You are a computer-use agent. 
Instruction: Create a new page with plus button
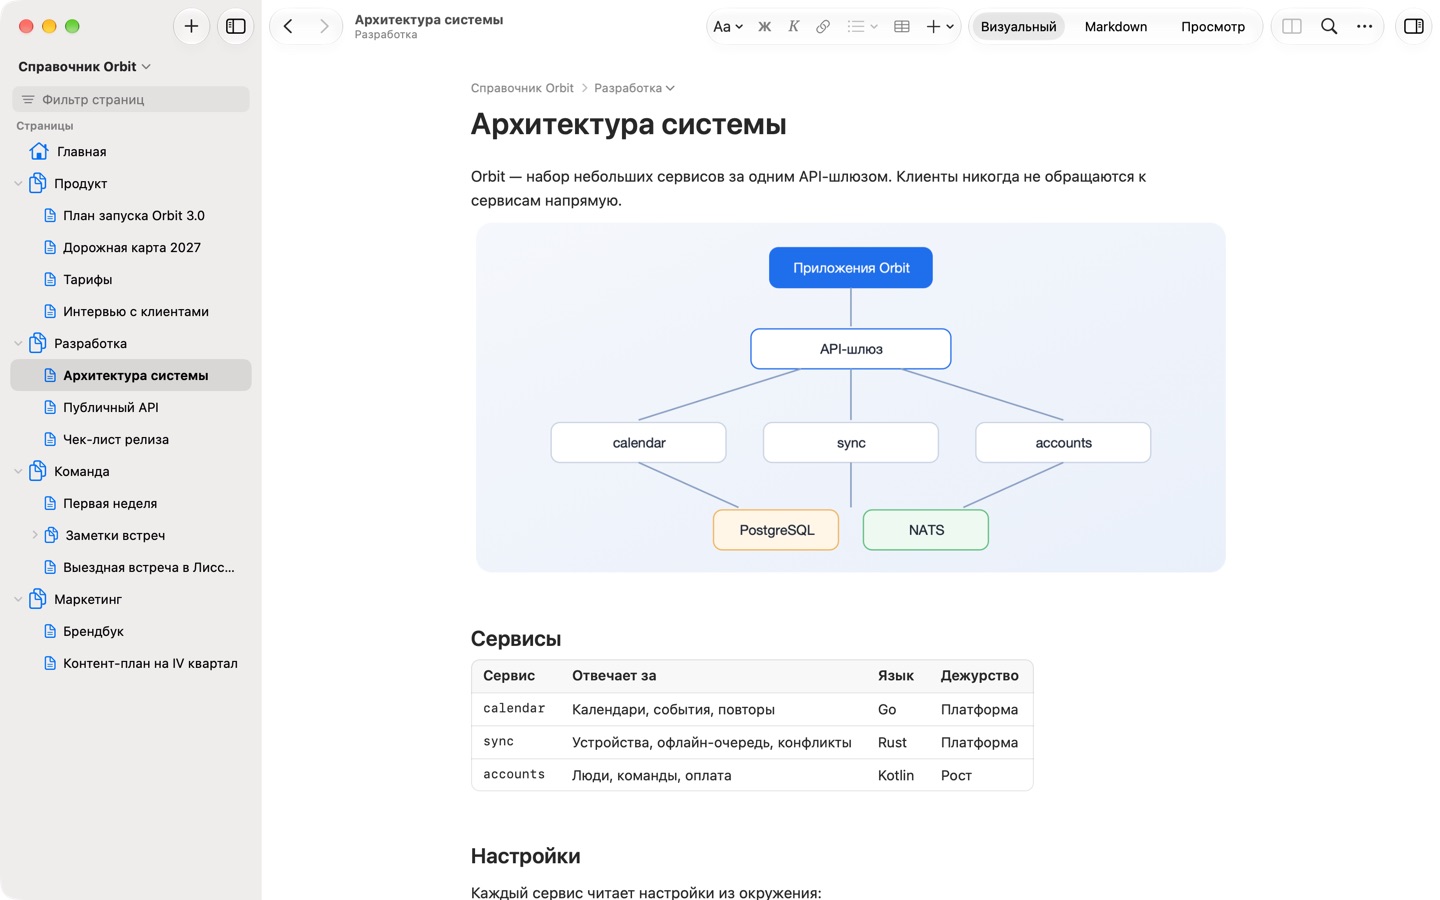(x=191, y=26)
